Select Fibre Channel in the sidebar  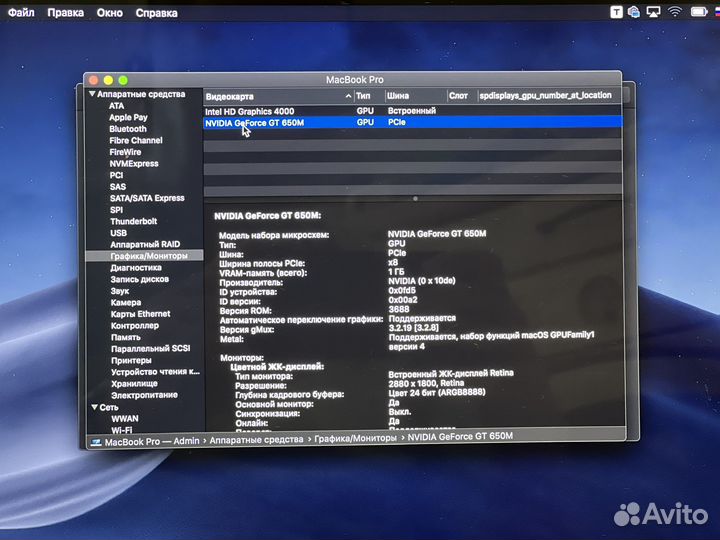click(x=136, y=141)
